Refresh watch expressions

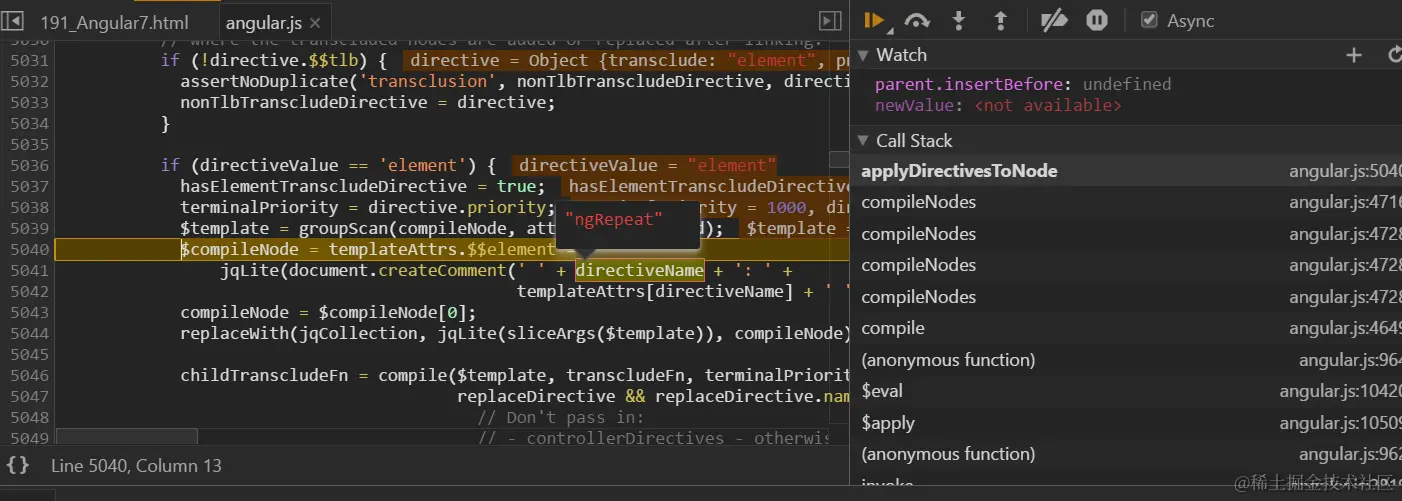(1394, 55)
